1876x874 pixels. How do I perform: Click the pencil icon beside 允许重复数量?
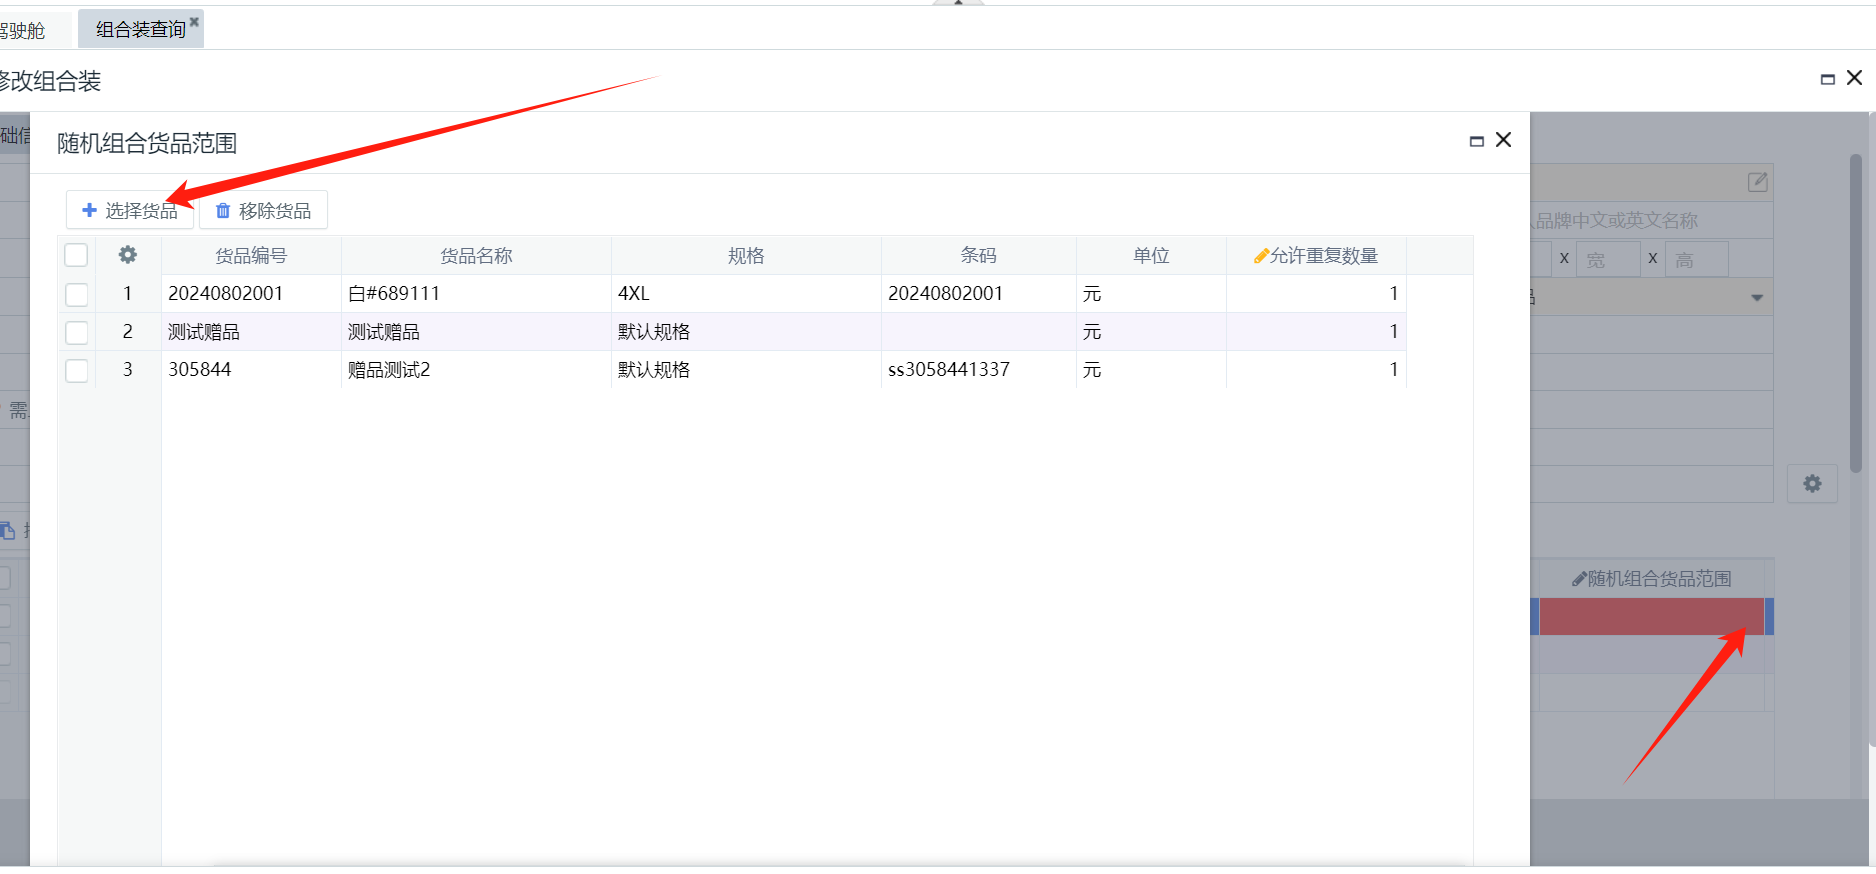(x=1261, y=256)
